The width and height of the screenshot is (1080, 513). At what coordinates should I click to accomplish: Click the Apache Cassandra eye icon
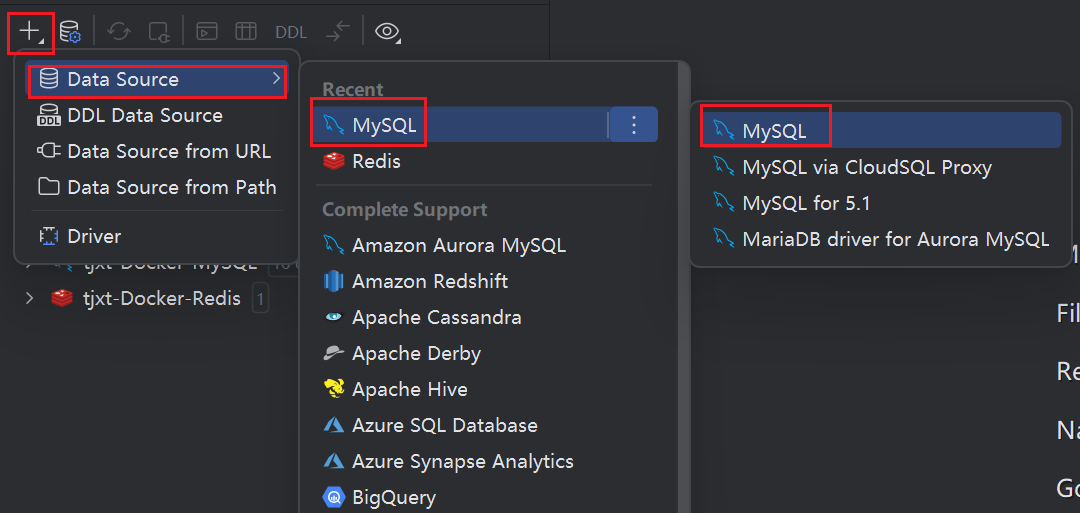coord(333,317)
